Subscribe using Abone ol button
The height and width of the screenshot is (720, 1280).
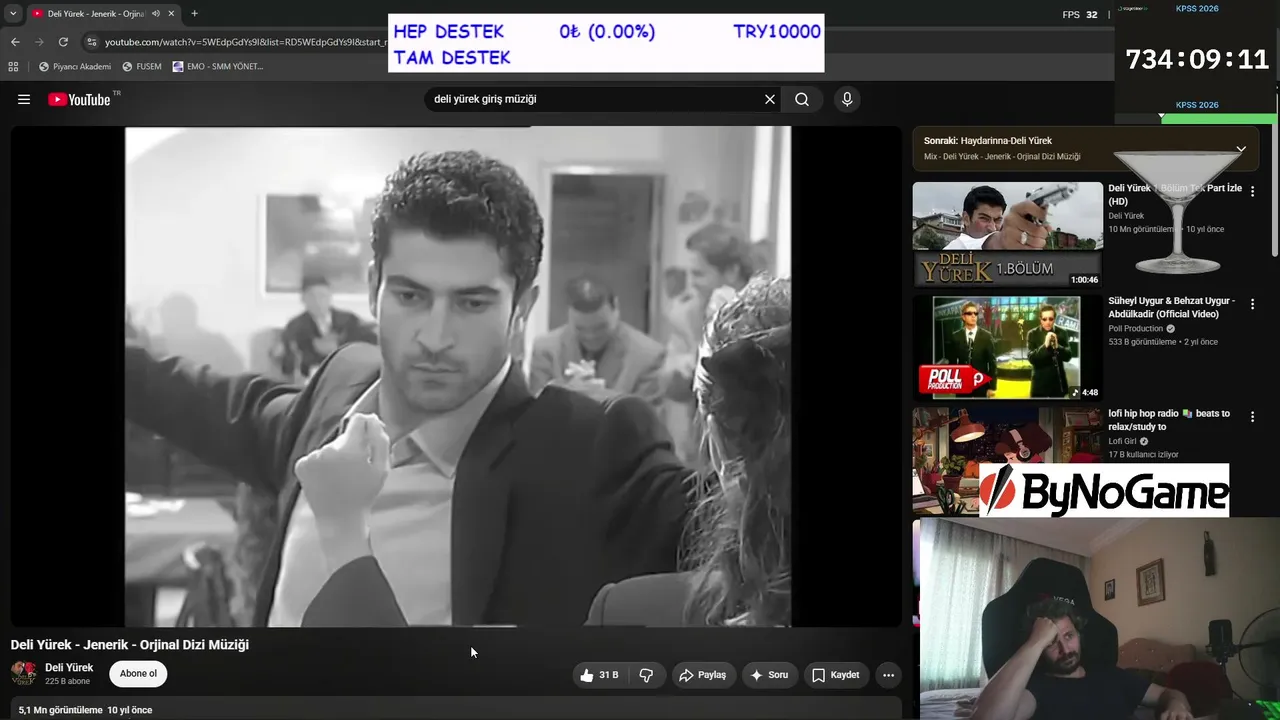[x=138, y=674]
